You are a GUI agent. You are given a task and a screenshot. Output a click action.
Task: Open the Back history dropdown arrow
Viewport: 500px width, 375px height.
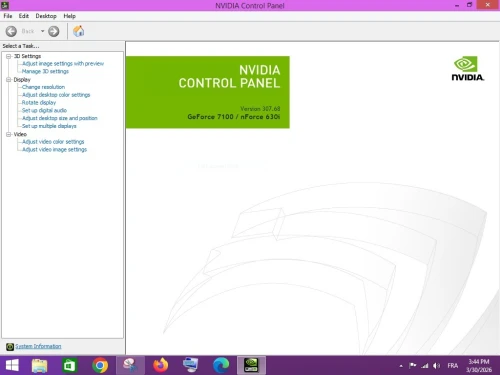(42, 31)
